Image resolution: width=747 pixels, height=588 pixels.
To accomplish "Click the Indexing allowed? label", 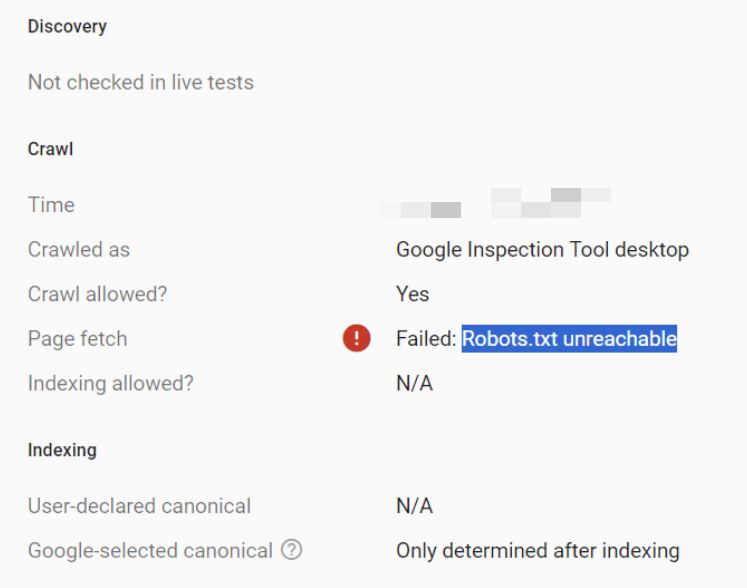I will click(111, 383).
